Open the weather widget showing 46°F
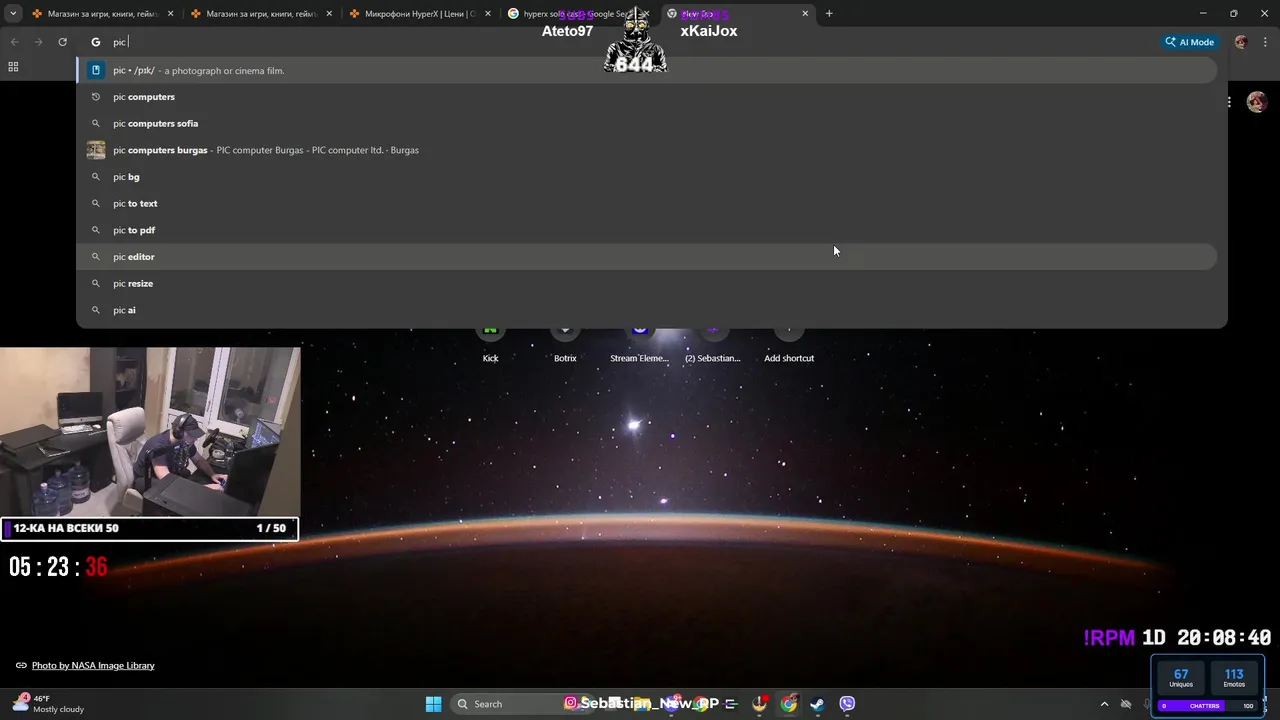The height and width of the screenshot is (720, 1280). click(x=48, y=703)
